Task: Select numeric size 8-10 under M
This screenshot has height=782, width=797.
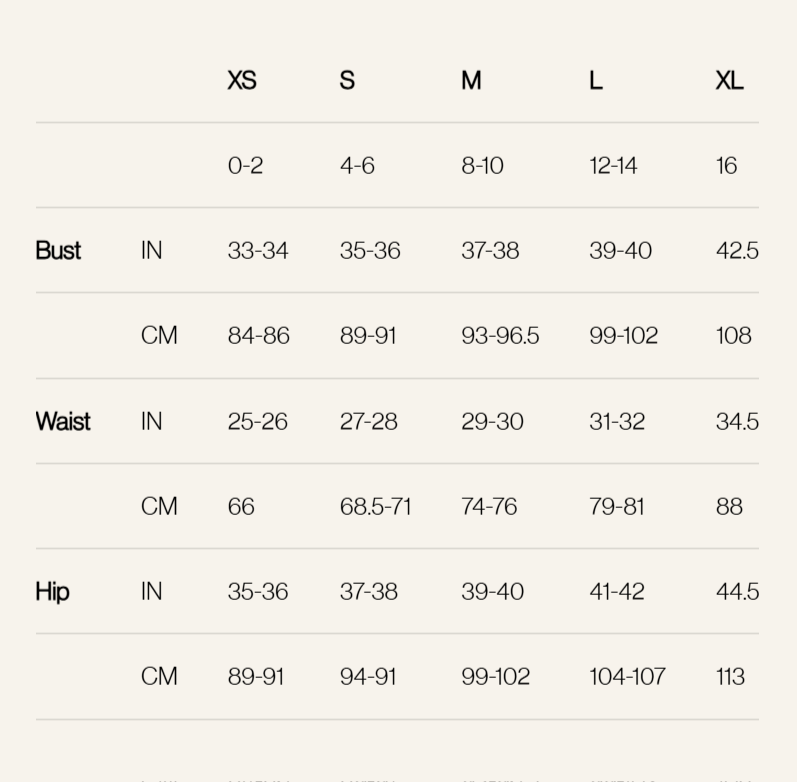Action: pyautogui.click(x=482, y=166)
